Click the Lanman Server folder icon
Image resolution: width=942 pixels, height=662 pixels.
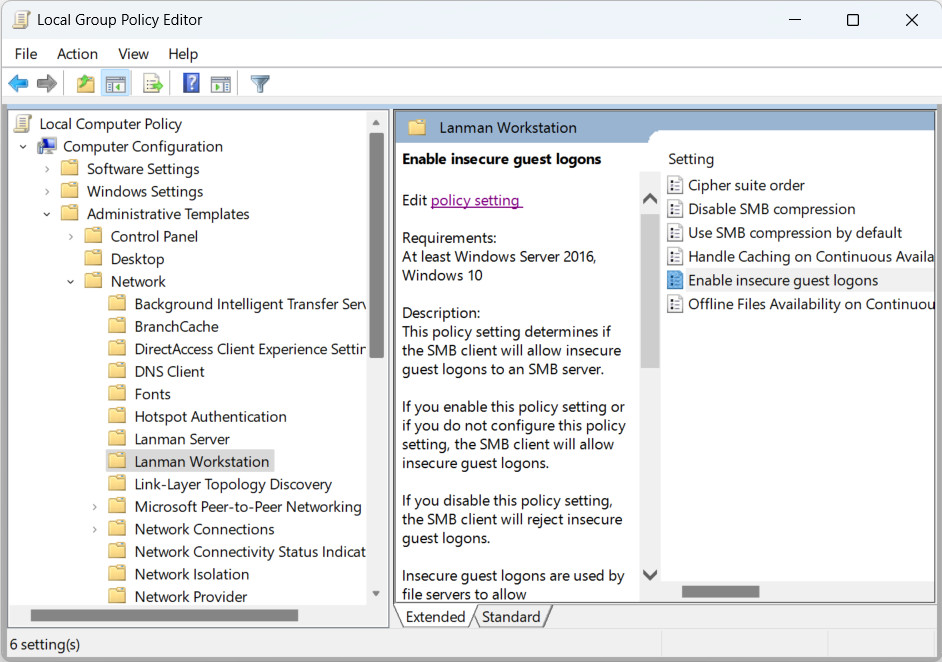(117, 438)
